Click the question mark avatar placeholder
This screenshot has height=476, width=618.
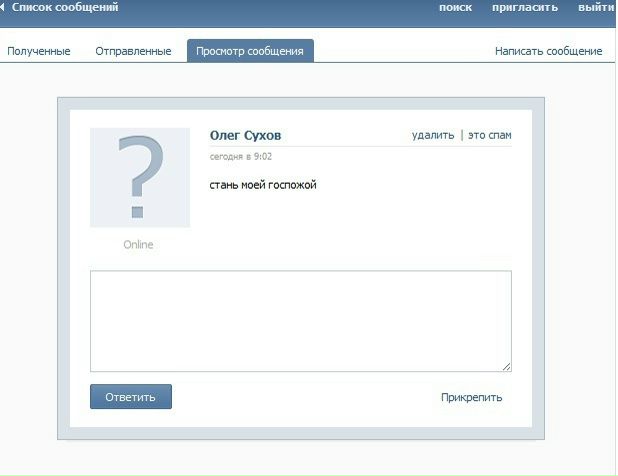140,177
